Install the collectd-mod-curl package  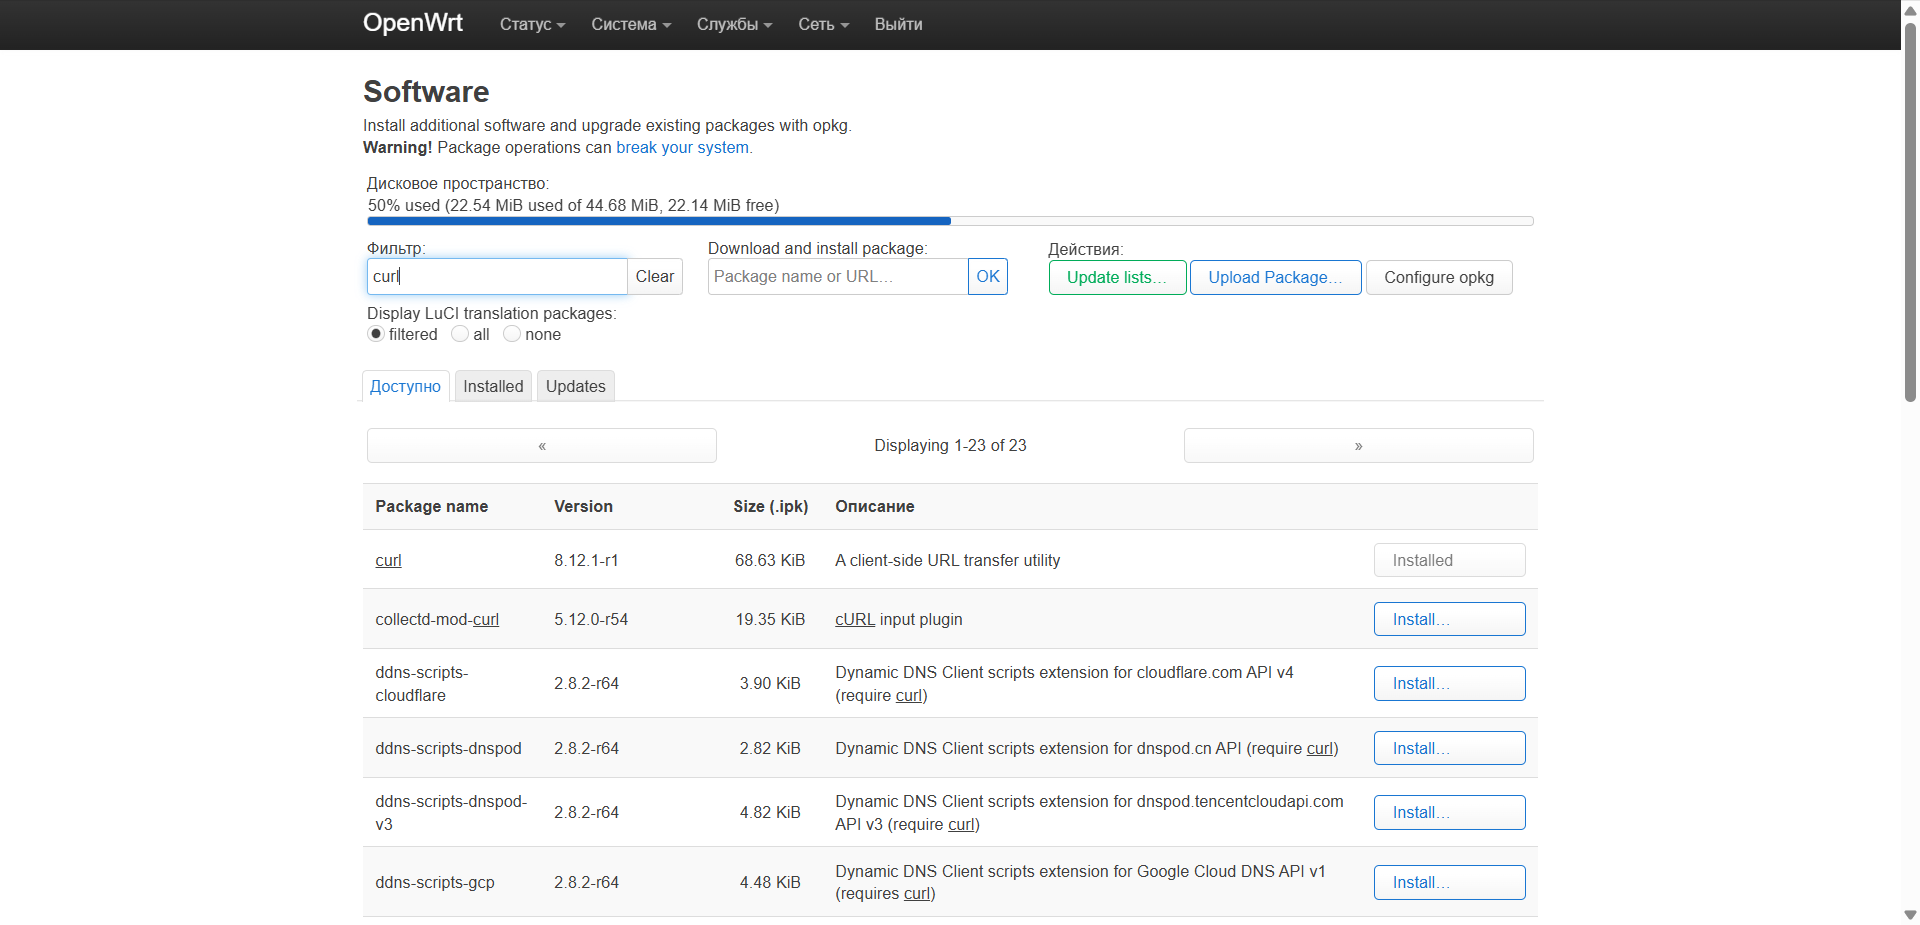click(x=1449, y=619)
